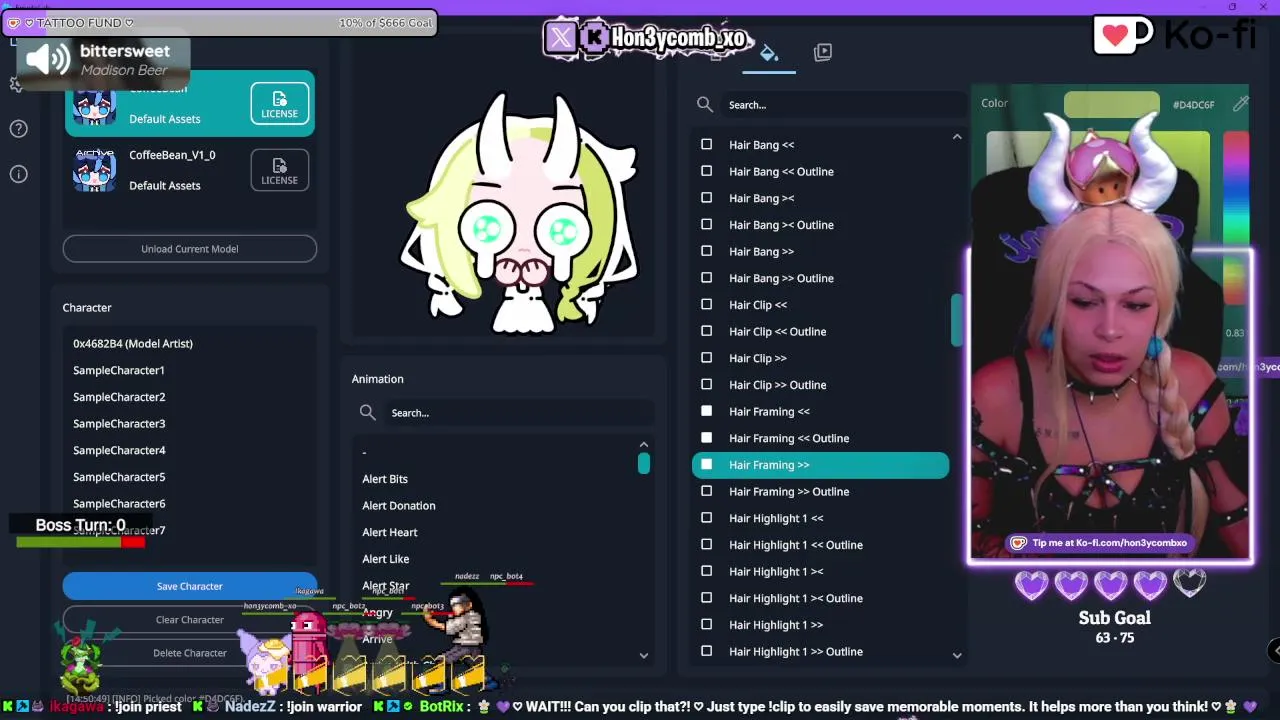Viewport: 1280px width, 720px height.
Task: Select Hair Highlight 1 << Outline row text
Action: (796, 545)
